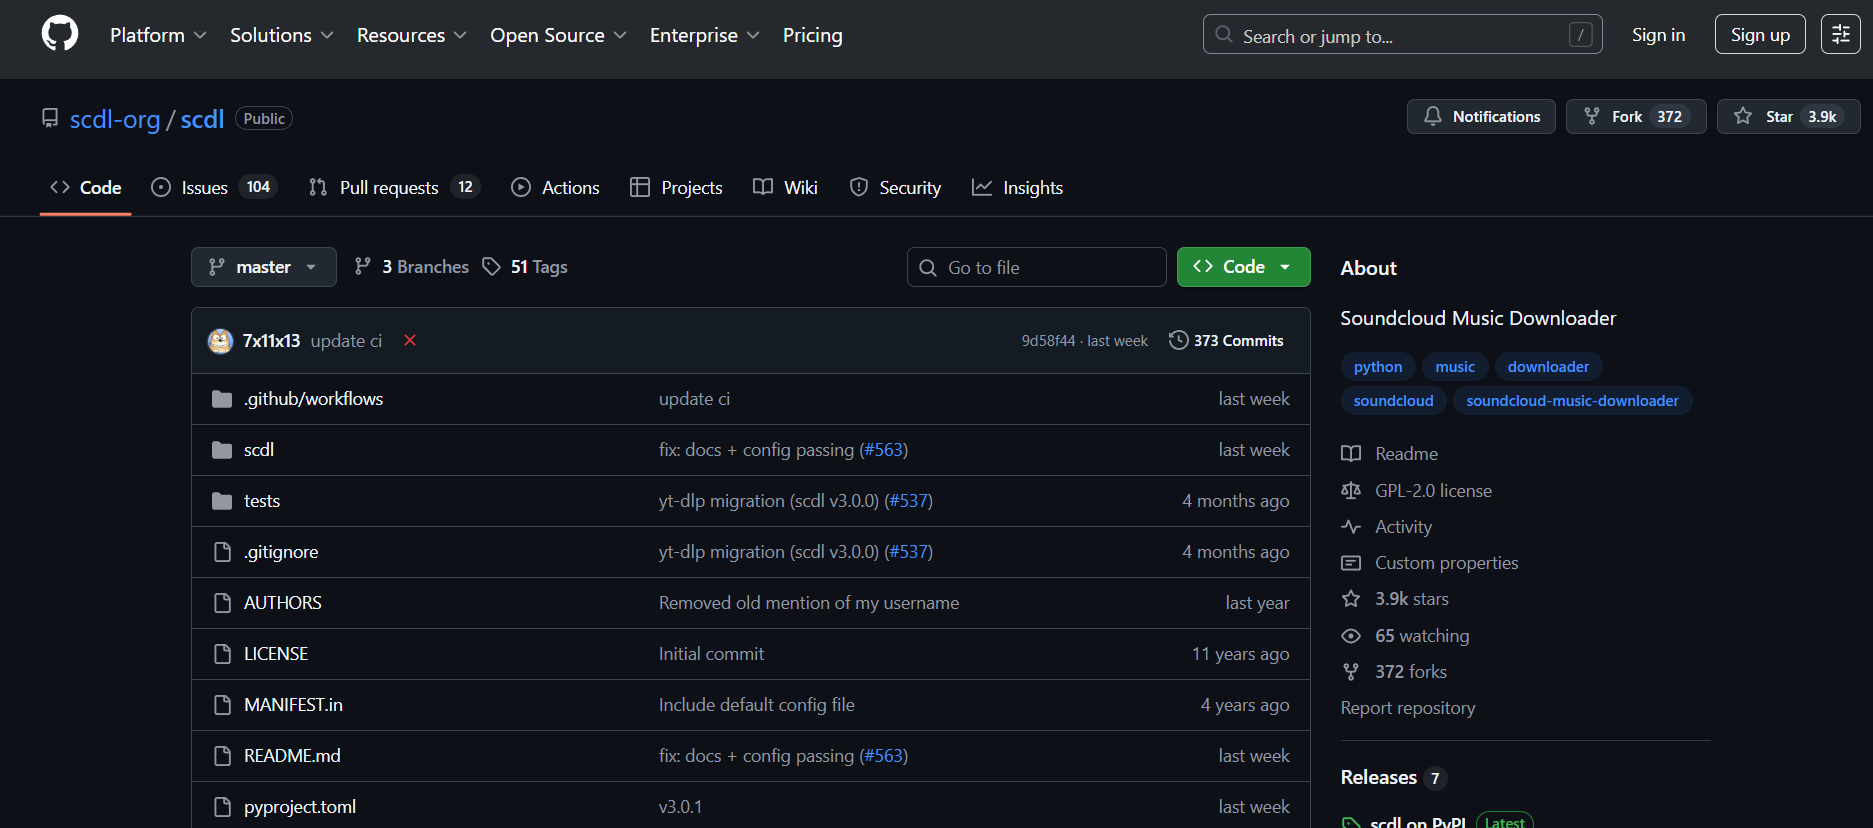Expand the Solutions navigation menu
Image resolution: width=1873 pixels, height=828 pixels.
(281, 35)
